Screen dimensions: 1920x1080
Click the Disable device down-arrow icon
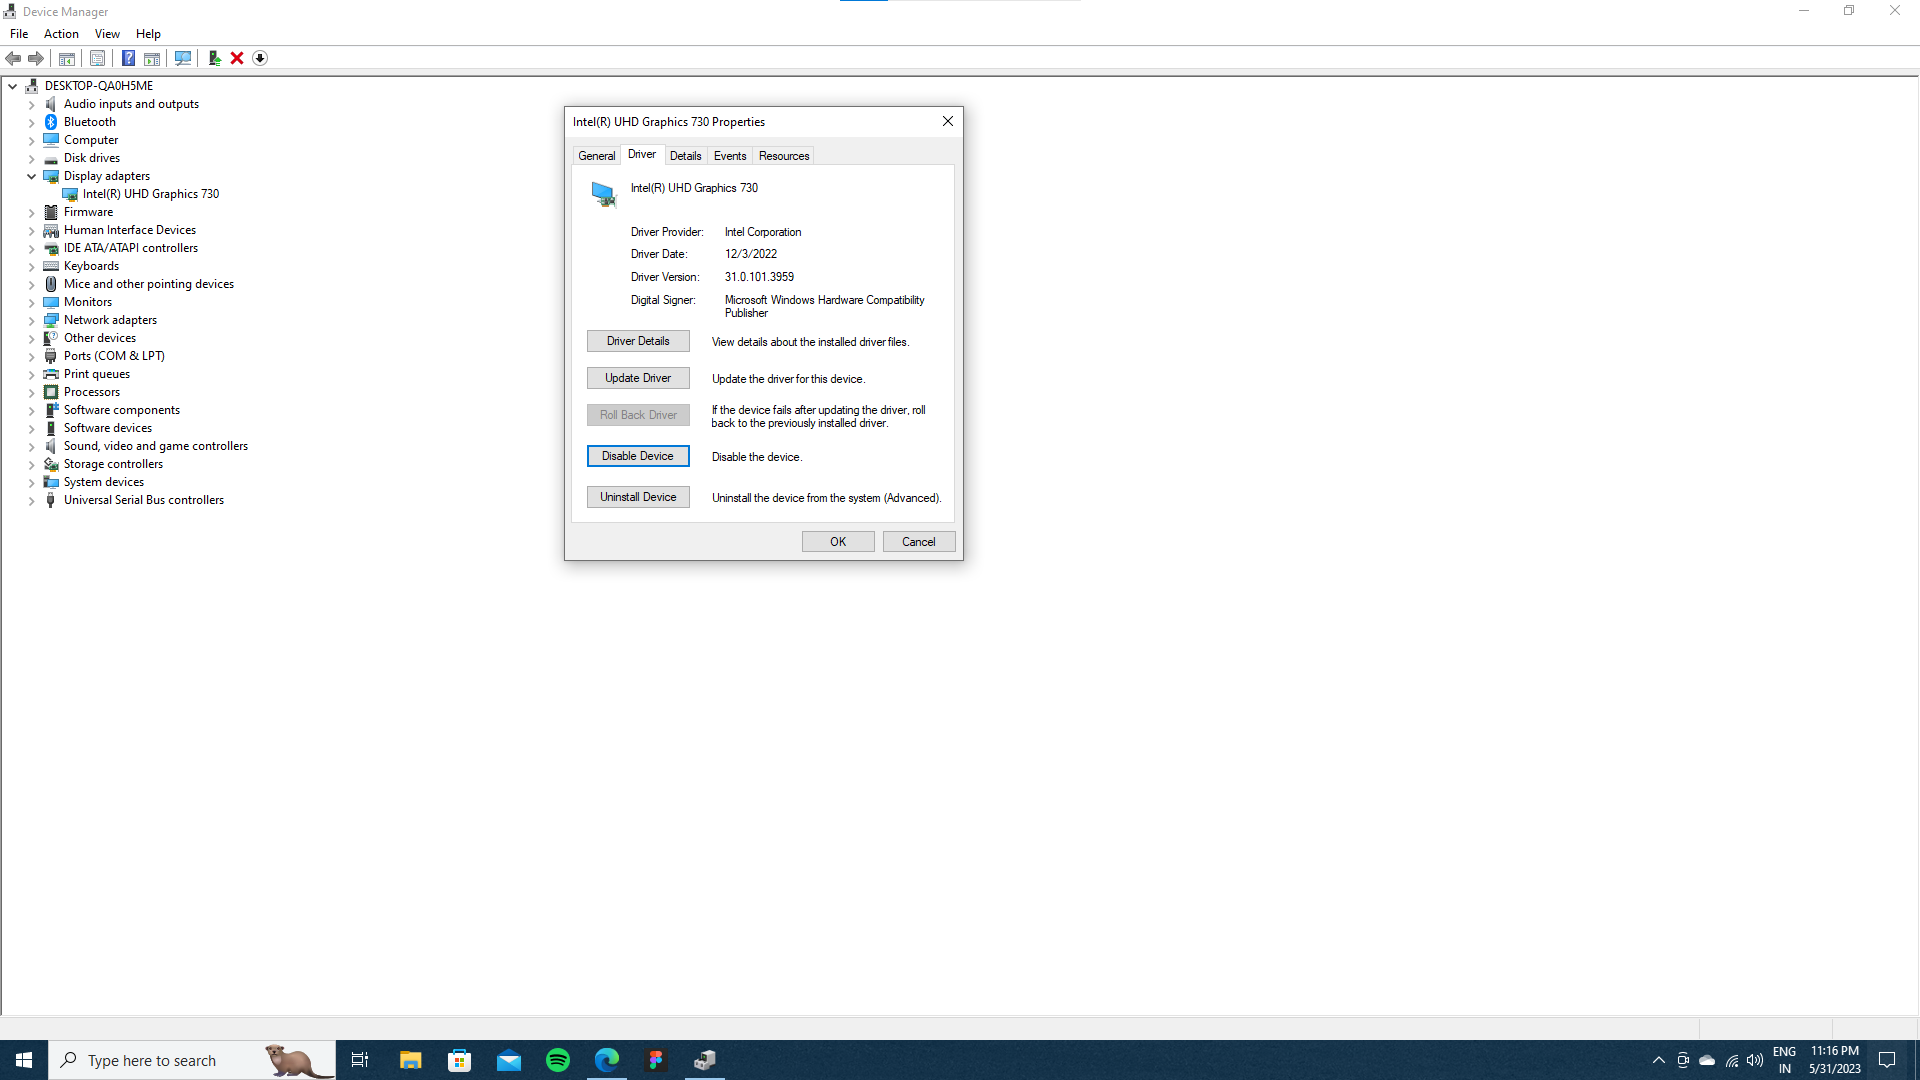(260, 58)
